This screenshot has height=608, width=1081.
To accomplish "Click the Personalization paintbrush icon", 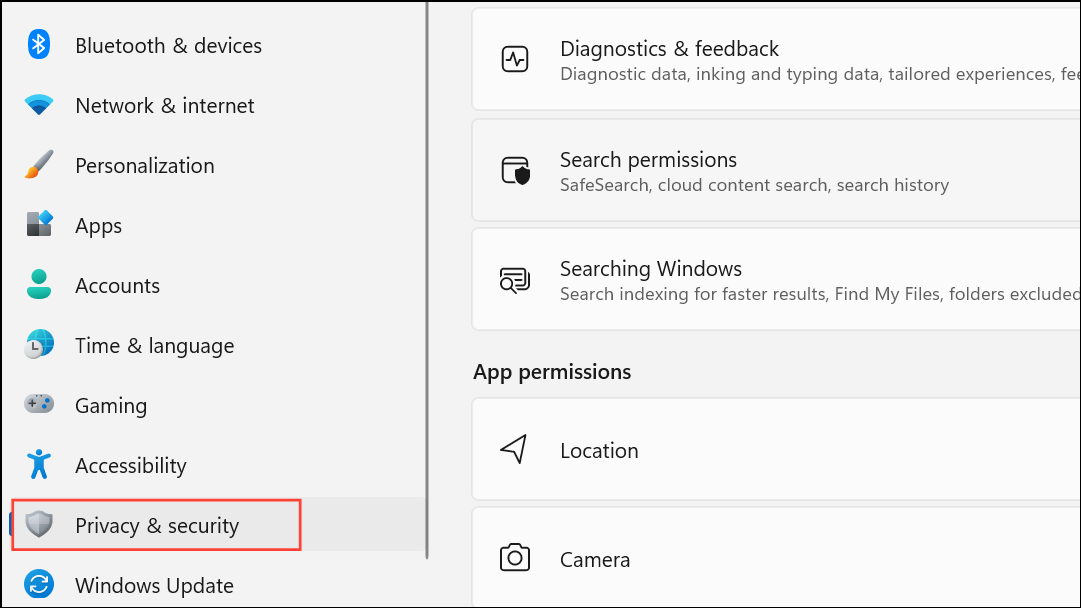I will pos(39,165).
